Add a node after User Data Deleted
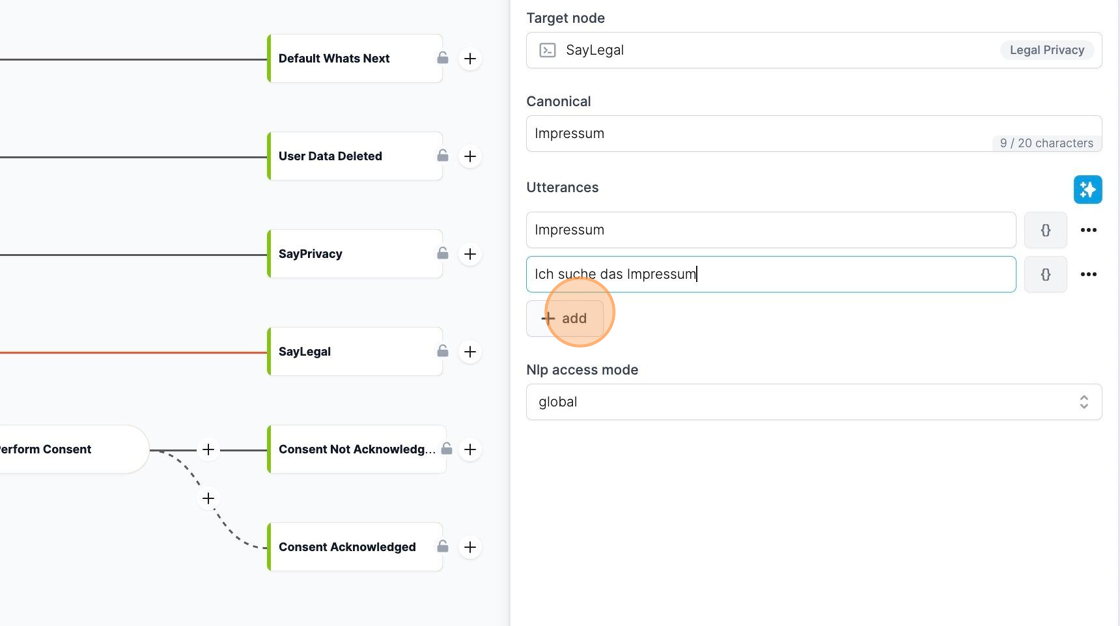 469,156
